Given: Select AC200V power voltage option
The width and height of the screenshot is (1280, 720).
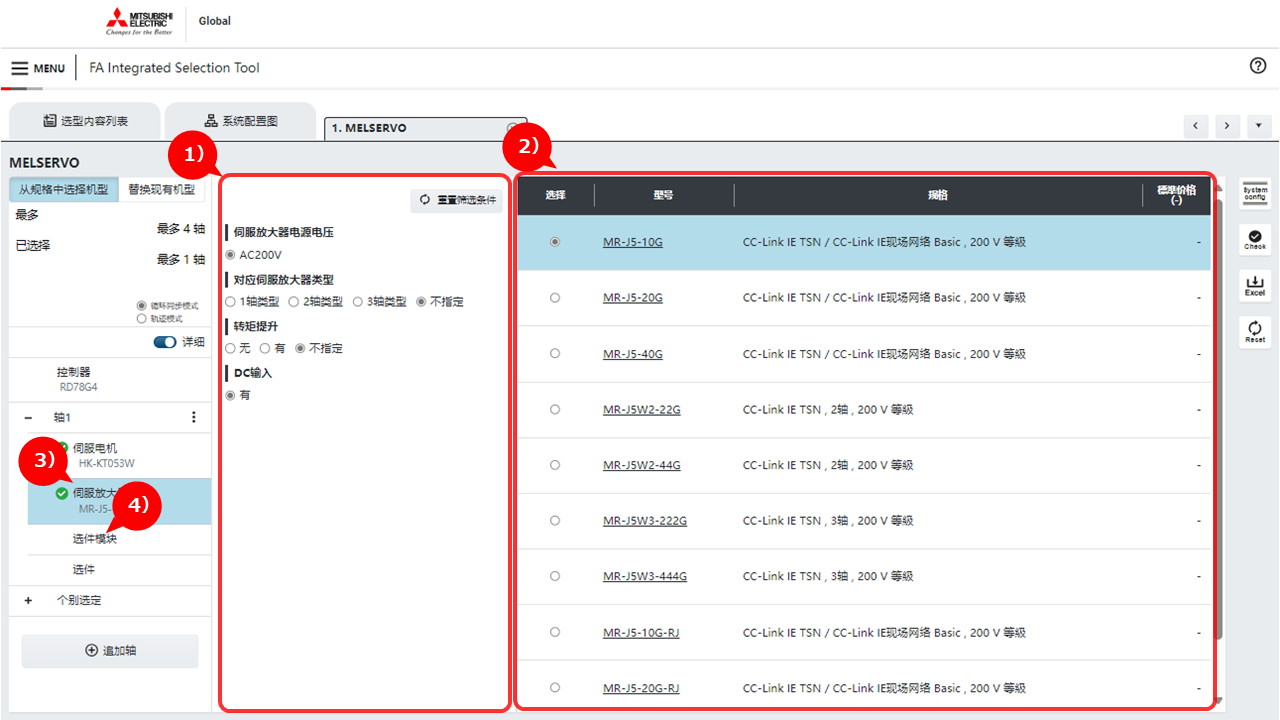Looking at the screenshot, I should click(x=231, y=255).
